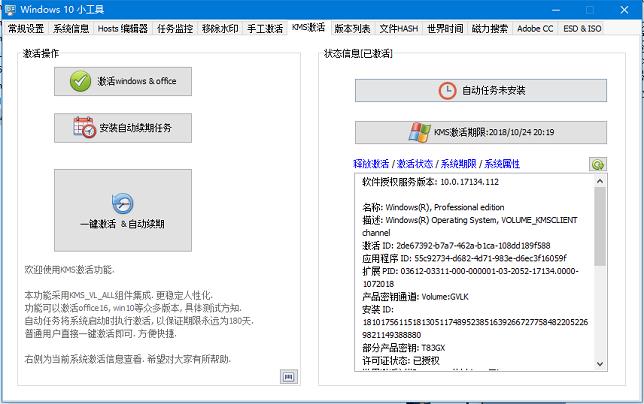This screenshot has height=404, width=644.
Task: Click the status box scrollbar thumb
Action: (x=600, y=226)
